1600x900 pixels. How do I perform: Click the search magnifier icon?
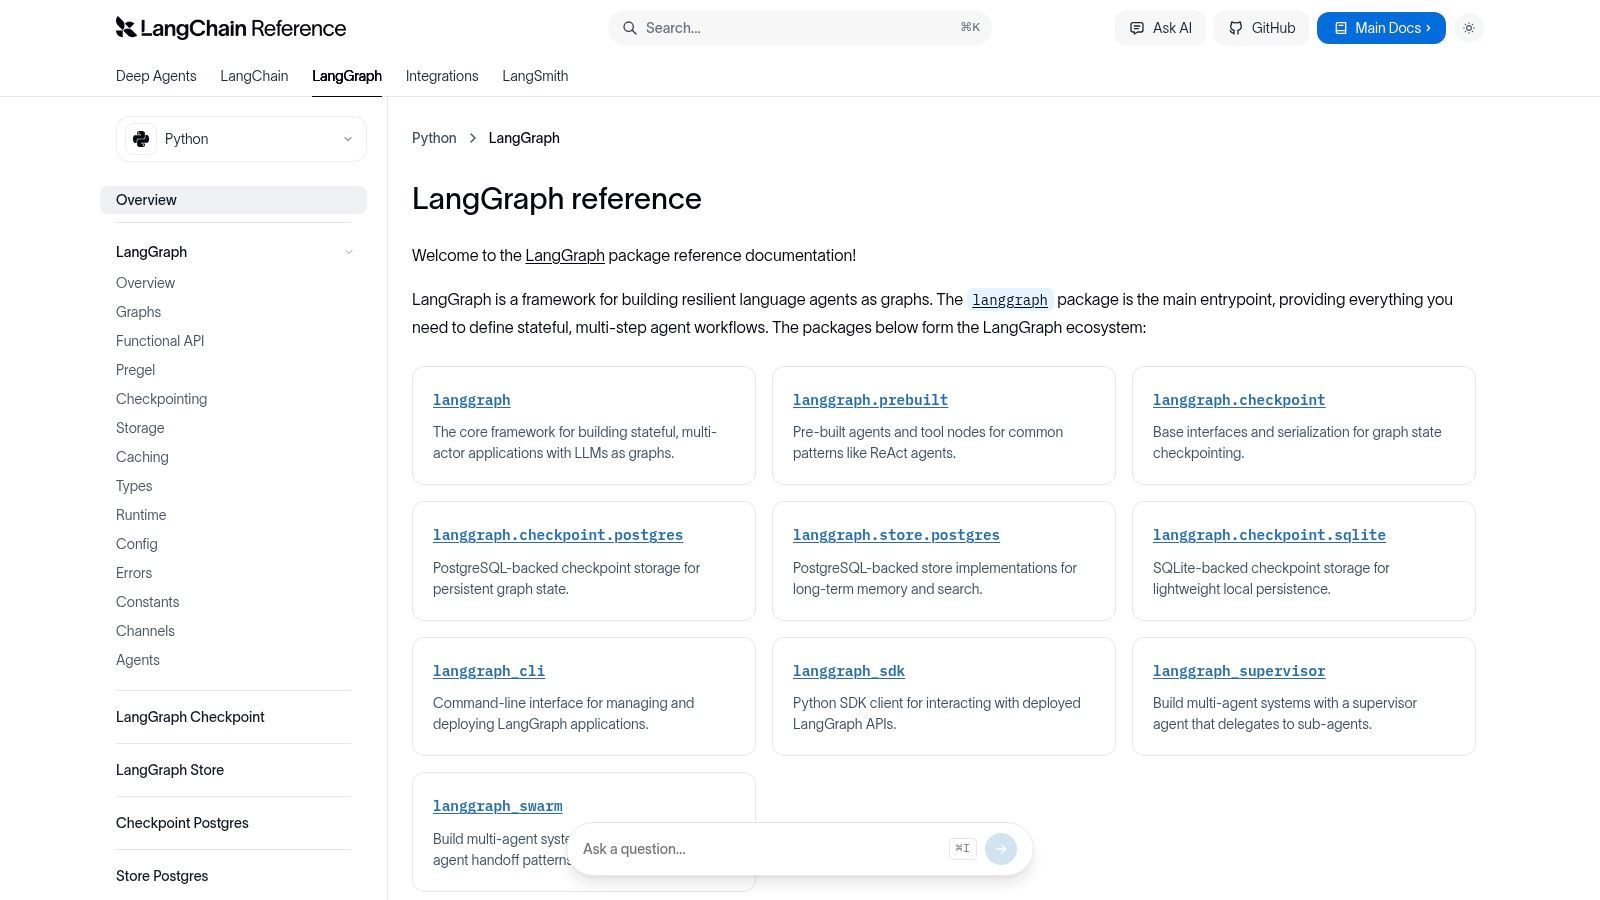pos(630,28)
